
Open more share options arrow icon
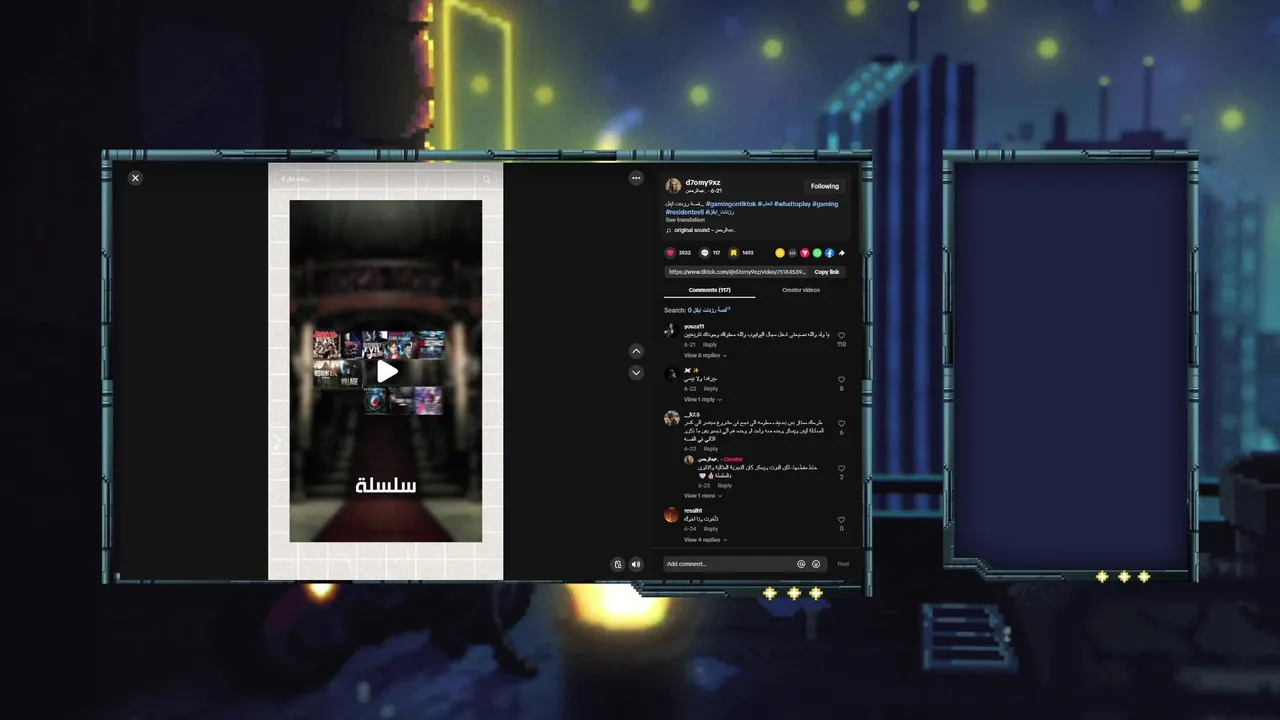pyautogui.click(x=842, y=253)
